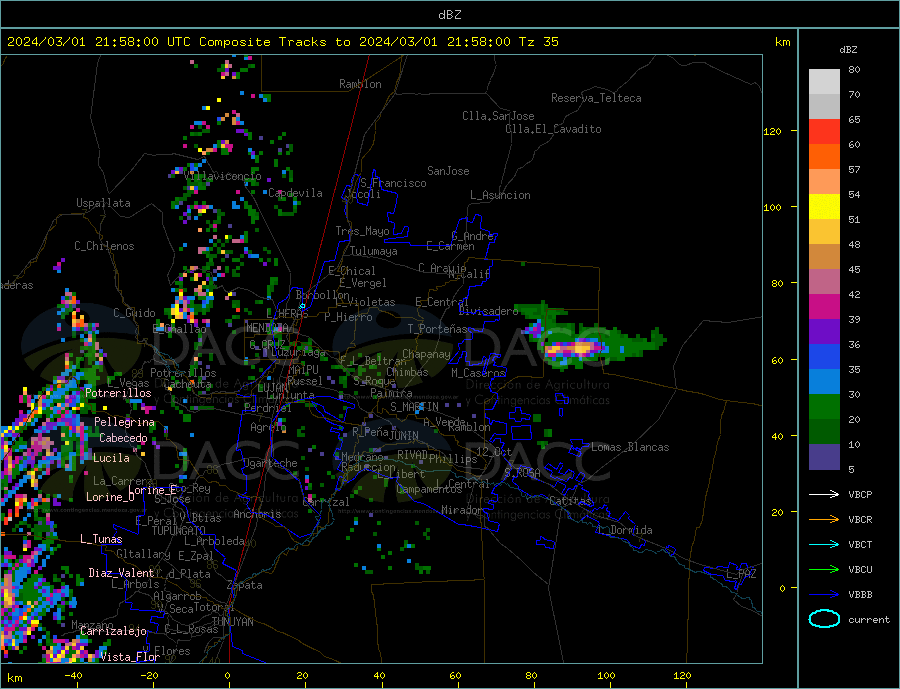Screen dimensions: 900x689
Task: Click the dBZ heading above the color scale
Action: pos(848,50)
